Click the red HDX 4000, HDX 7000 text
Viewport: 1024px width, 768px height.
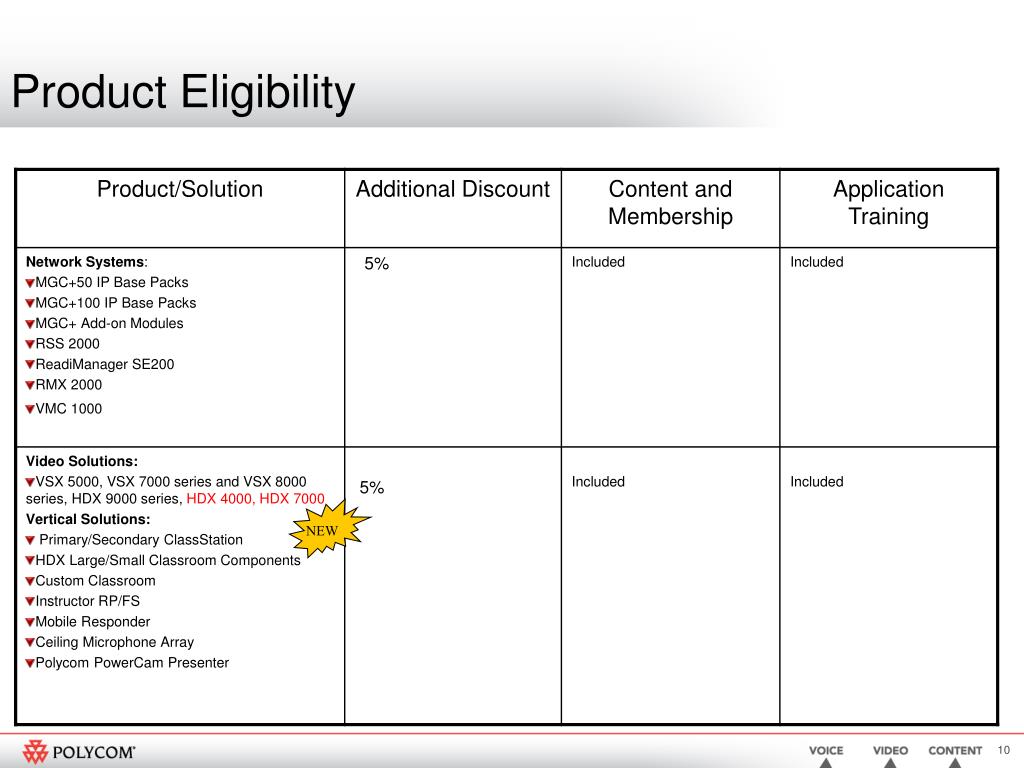click(x=255, y=499)
